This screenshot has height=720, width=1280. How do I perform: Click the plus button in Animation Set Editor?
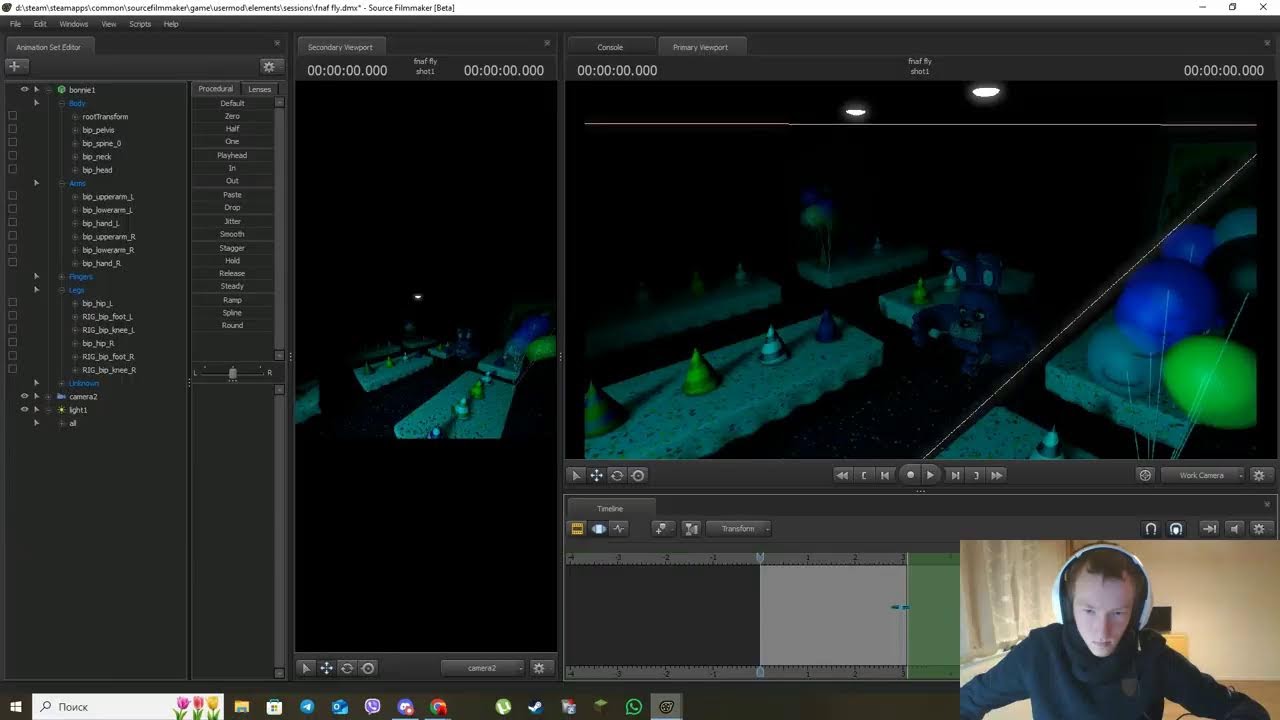(14, 66)
